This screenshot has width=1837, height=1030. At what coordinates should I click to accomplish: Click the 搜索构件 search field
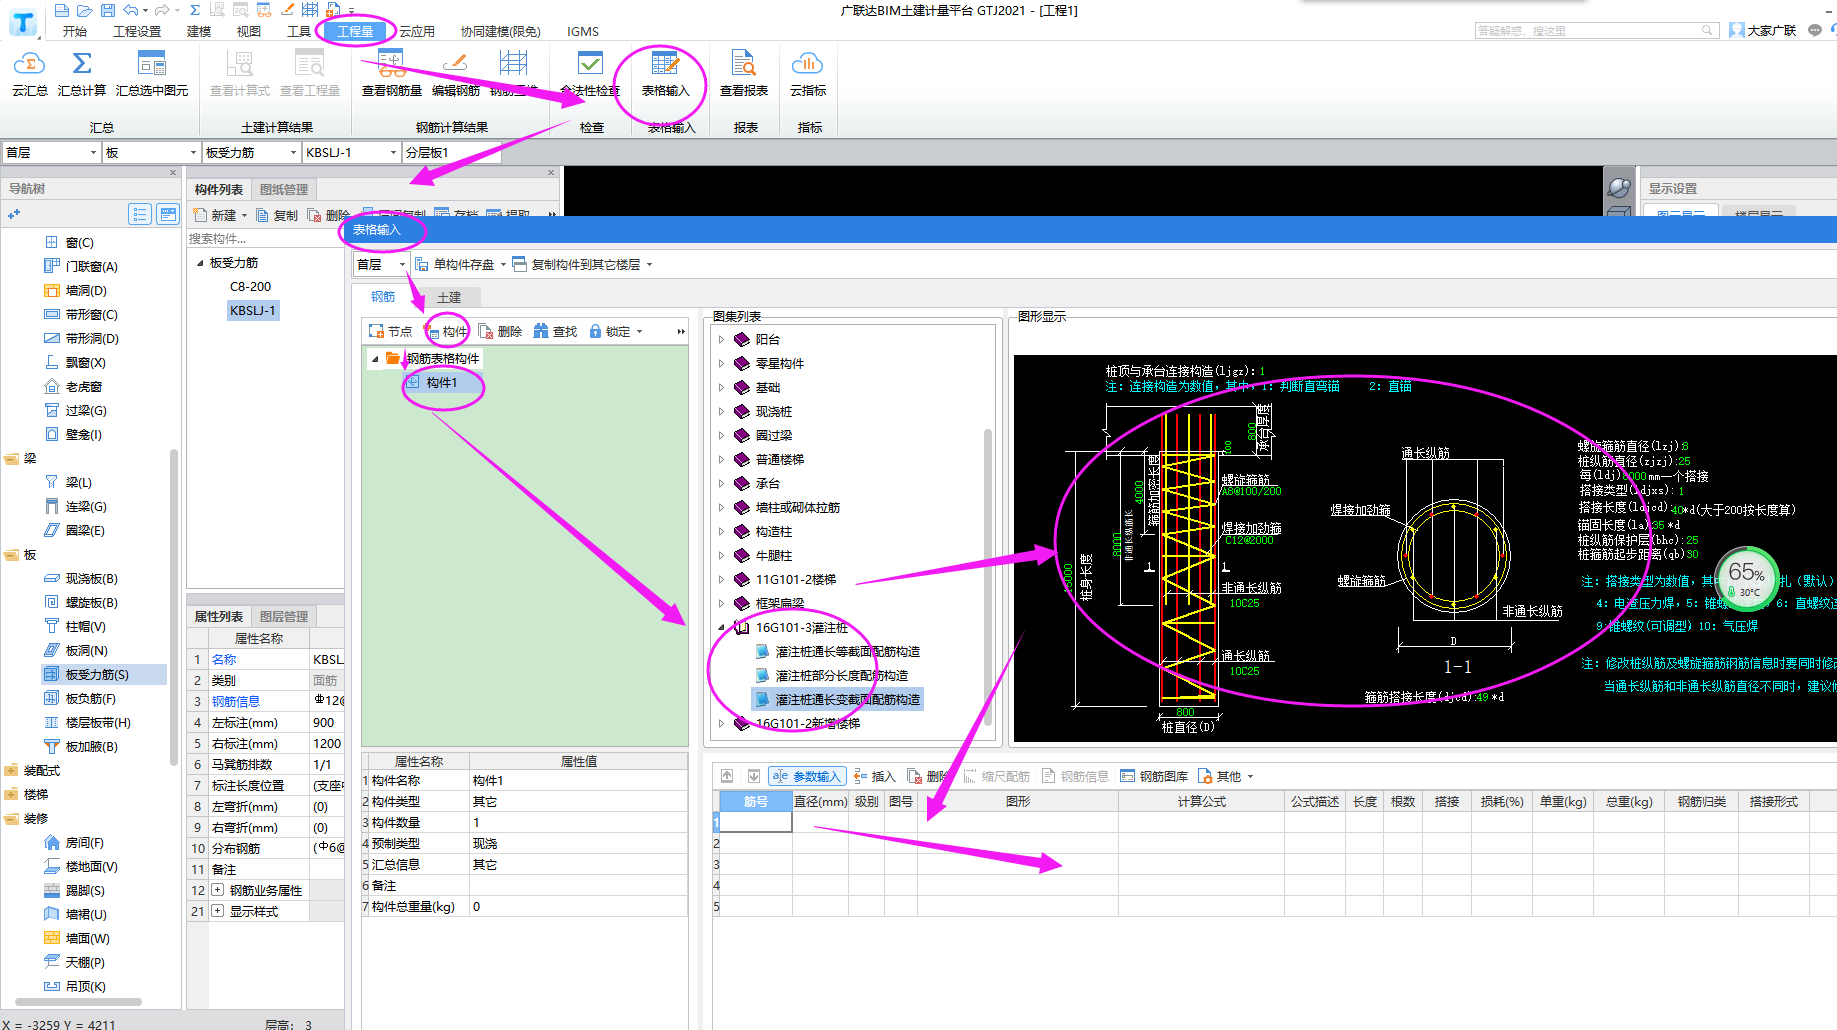[x=265, y=238]
